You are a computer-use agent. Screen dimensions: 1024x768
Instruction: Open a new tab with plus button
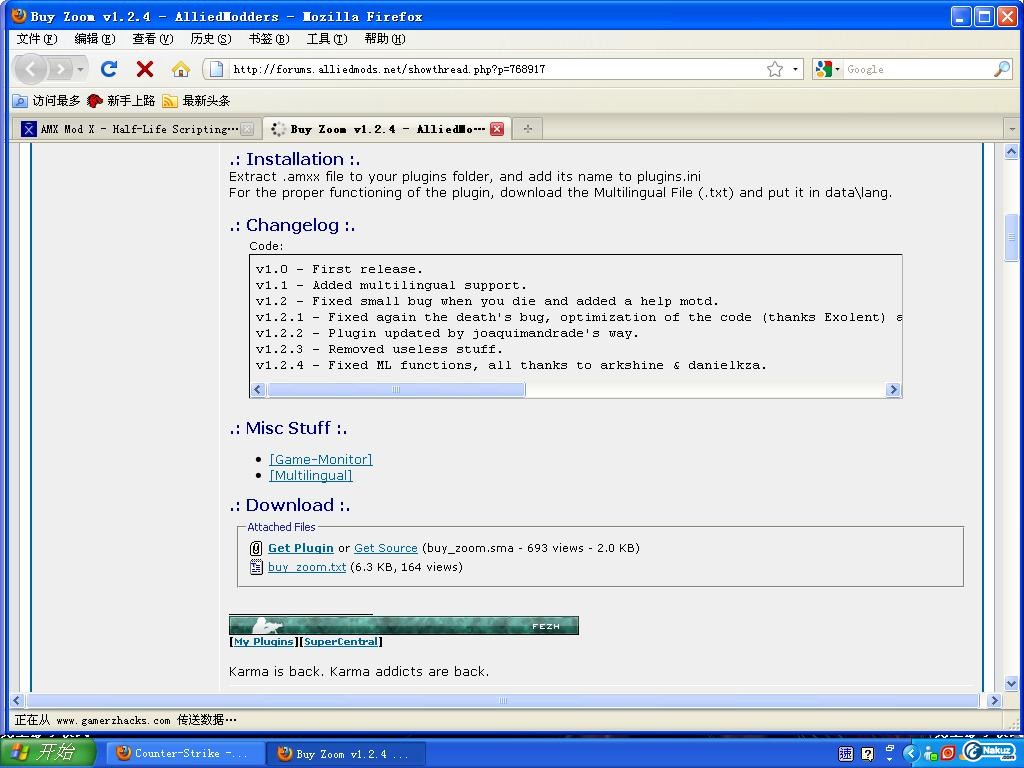click(x=527, y=128)
